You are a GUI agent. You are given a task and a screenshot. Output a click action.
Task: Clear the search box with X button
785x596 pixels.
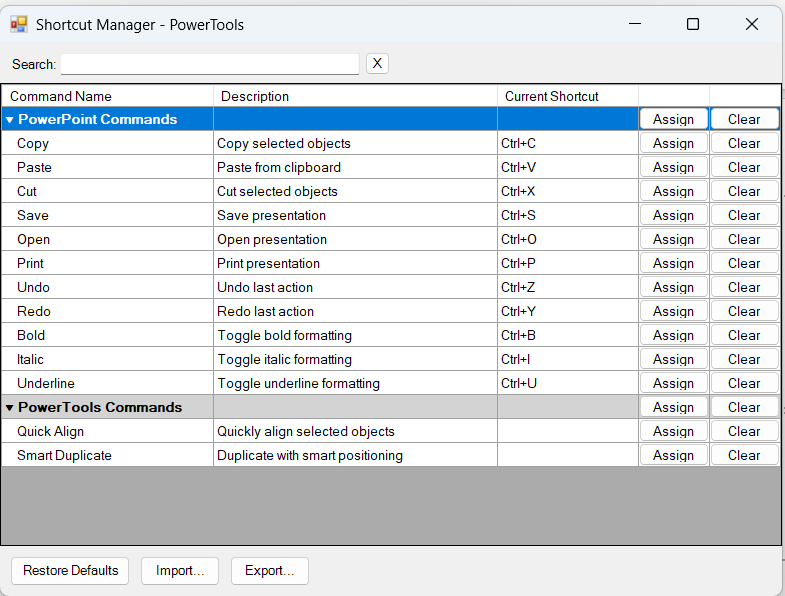[377, 64]
